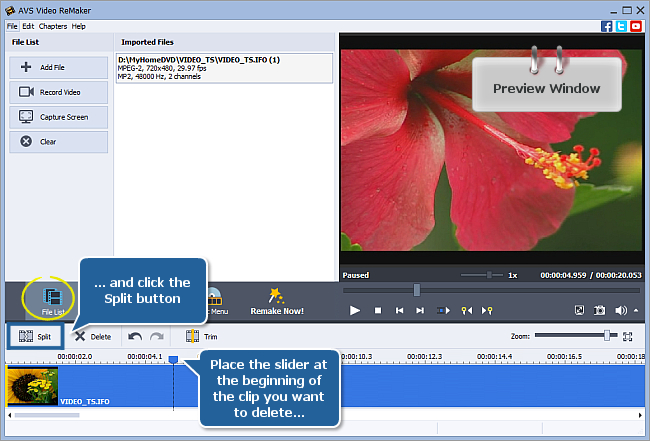
Task: Open the Trim tool
Action: pyautogui.click(x=201, y=337)
